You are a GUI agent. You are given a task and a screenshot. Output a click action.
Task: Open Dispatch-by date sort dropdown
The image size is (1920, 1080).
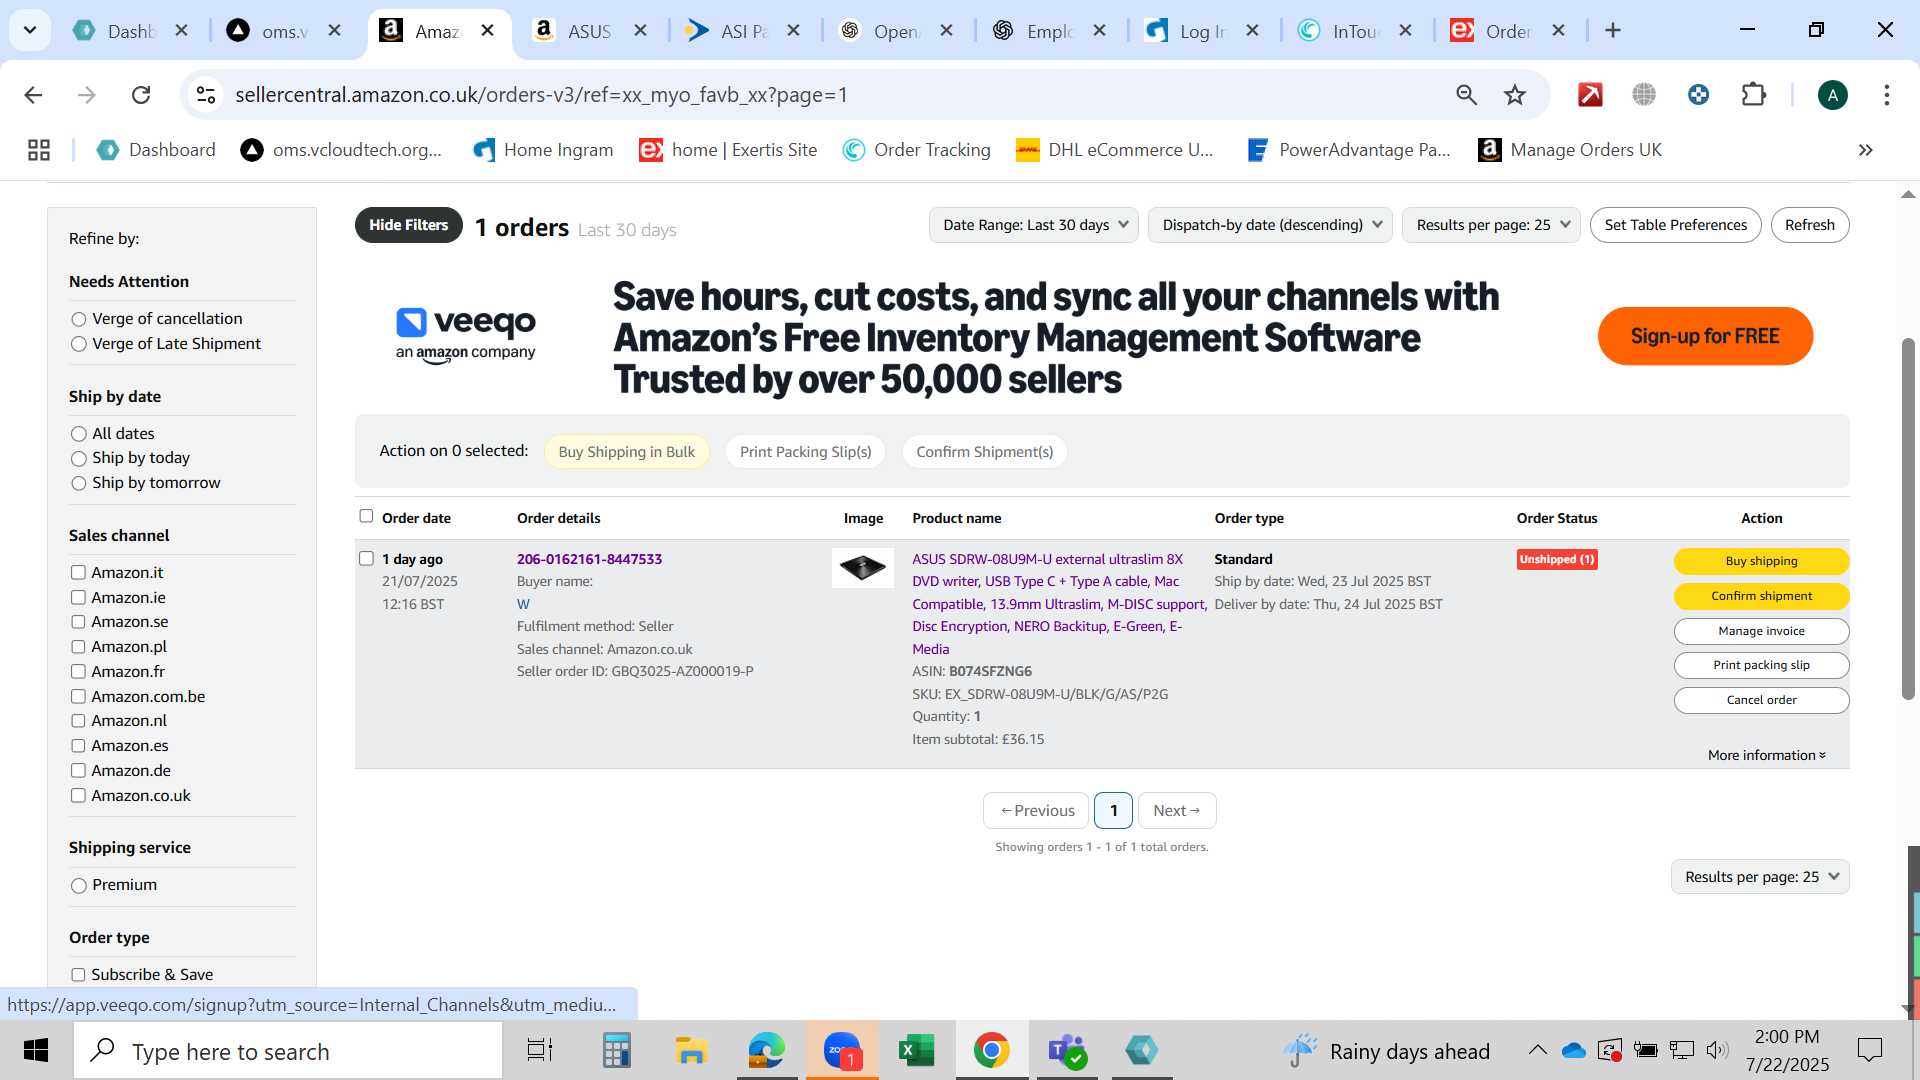coord(1271,225)
